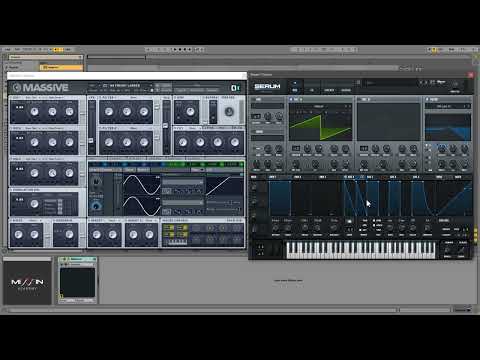Click Serum preset previous arrow
This screenshot has height=360, width=480.
pyautogui.click(x=421, y=82)
